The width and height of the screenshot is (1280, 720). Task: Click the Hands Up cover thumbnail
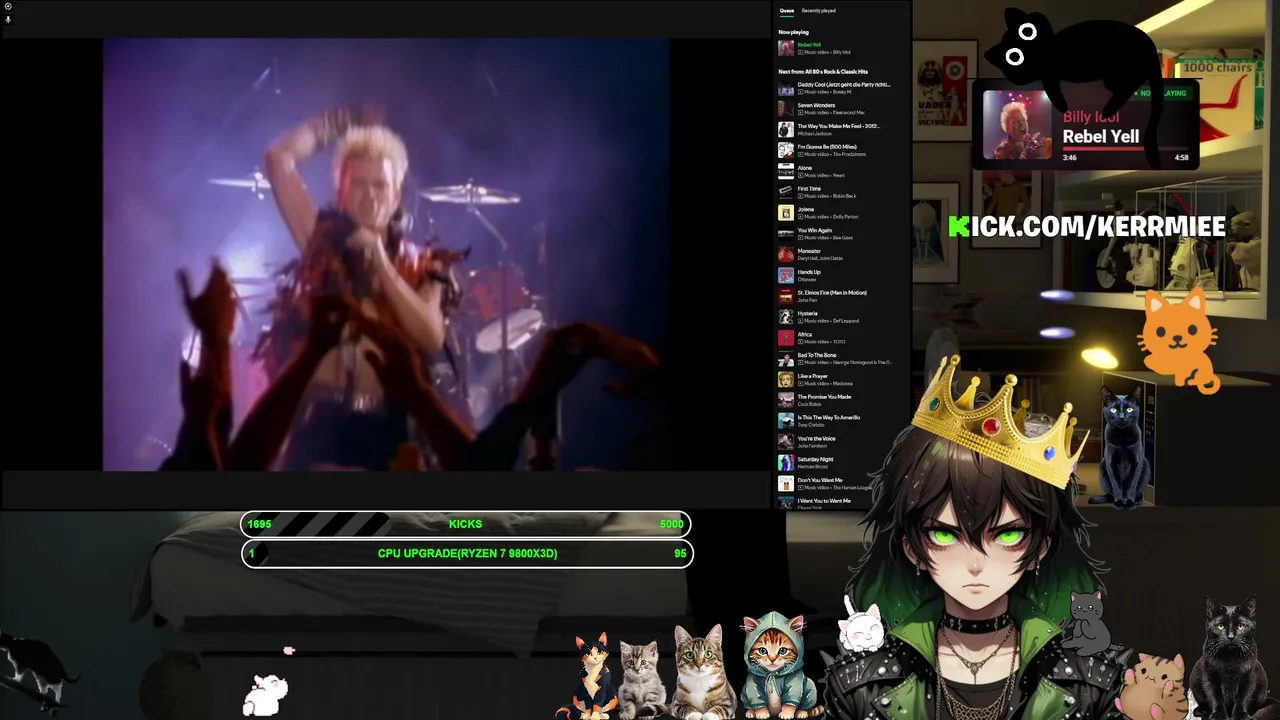tap(786, 275)
